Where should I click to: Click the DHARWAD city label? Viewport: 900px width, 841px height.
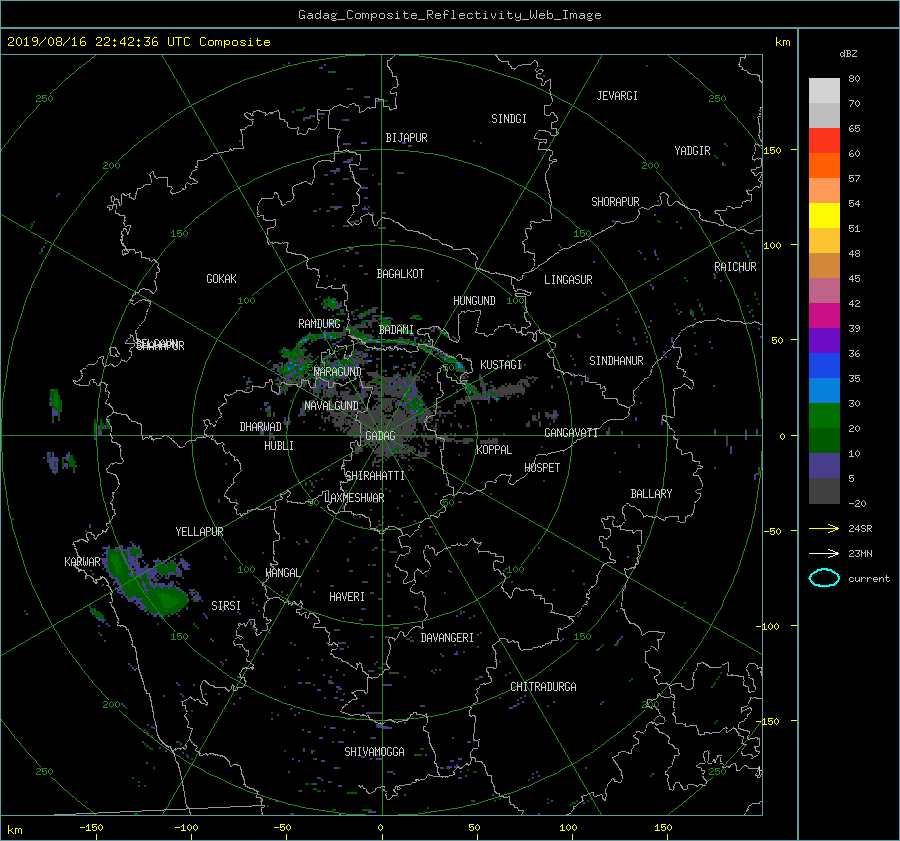[x=261, y=427]
